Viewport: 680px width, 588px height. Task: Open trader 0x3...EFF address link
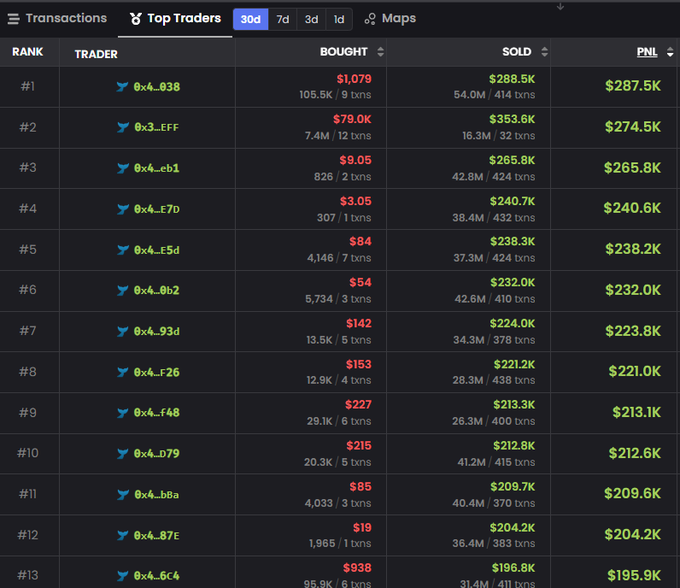coord(157,127)
